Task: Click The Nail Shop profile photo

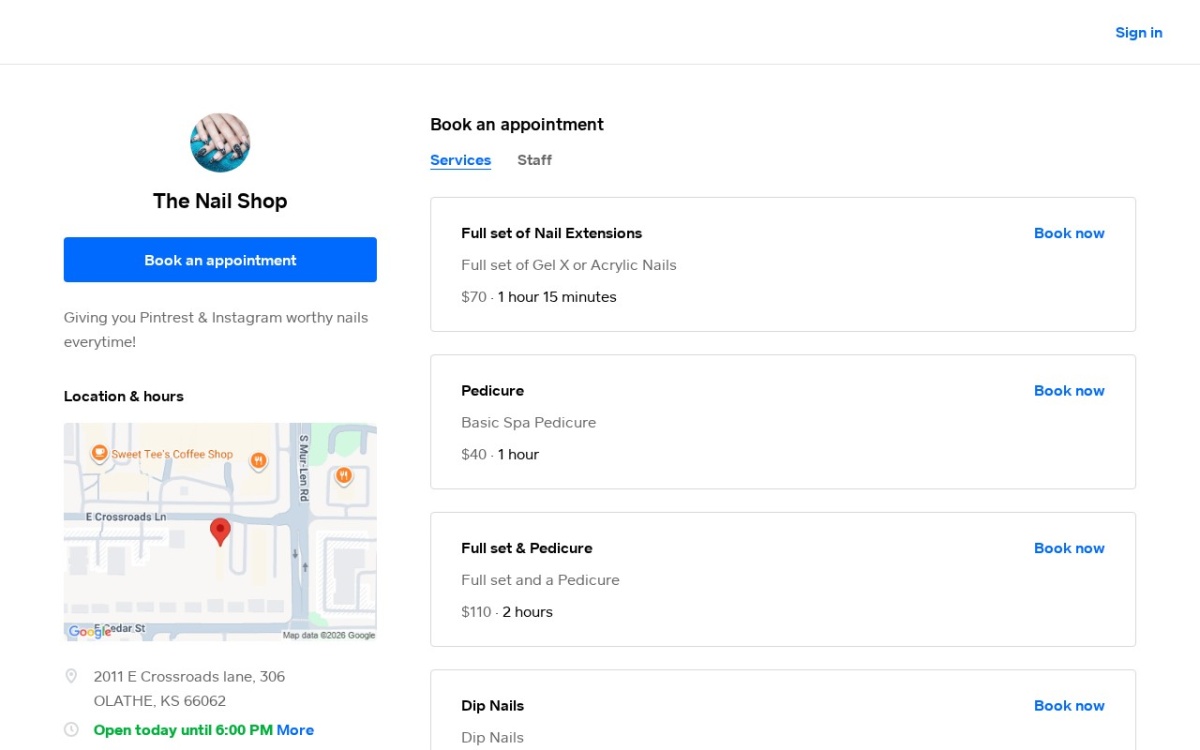Action: (220, 143)
